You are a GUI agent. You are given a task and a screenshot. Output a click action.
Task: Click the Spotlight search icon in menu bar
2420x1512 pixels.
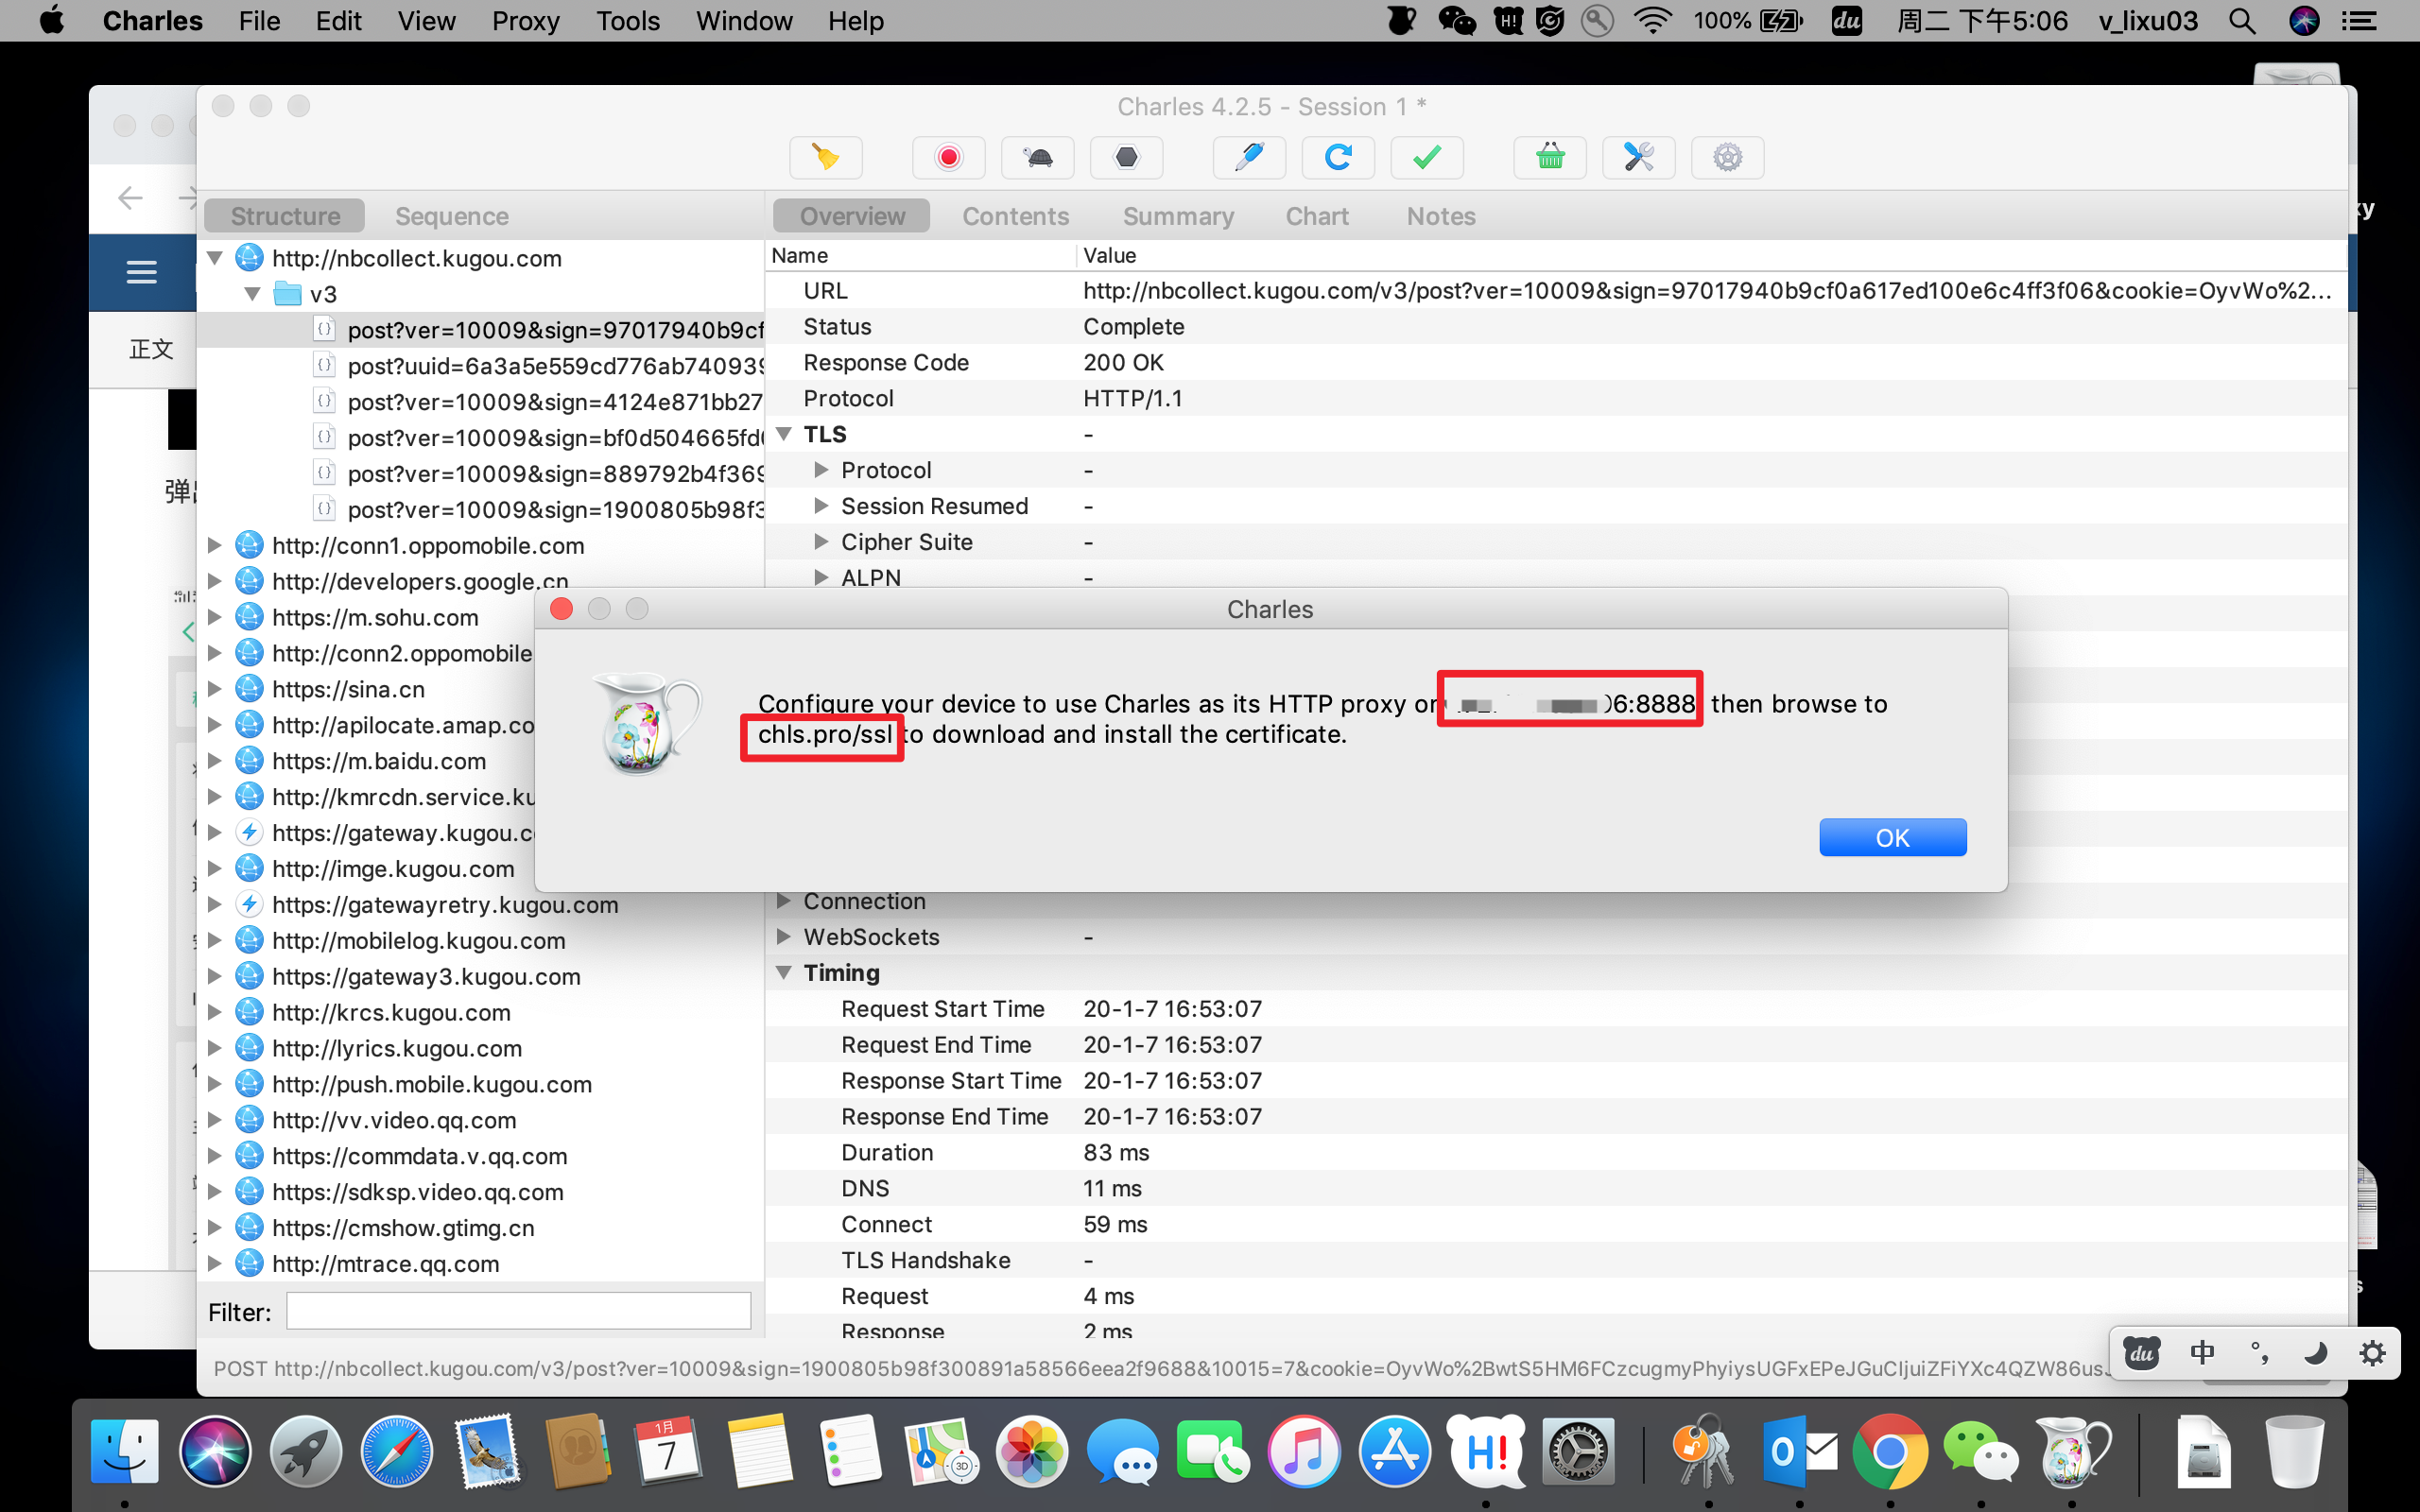tap(2242, 21)
